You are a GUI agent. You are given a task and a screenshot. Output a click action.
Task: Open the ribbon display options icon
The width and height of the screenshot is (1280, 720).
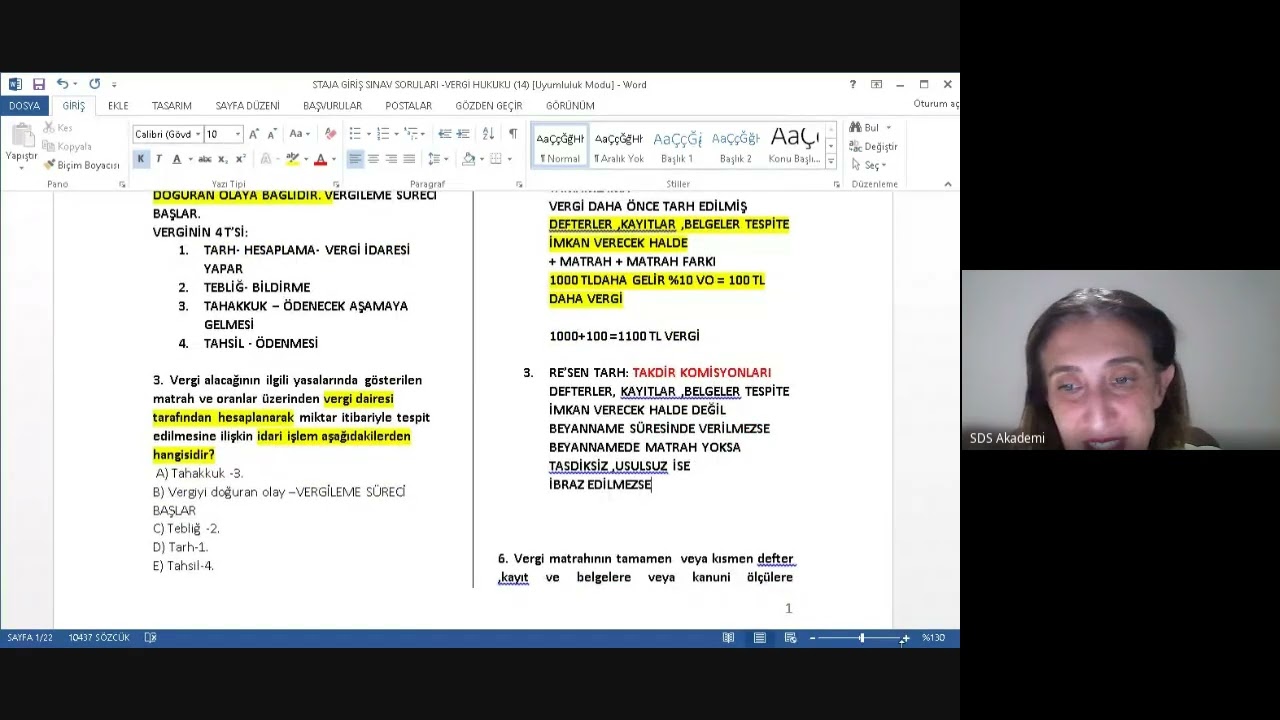(876, 85)
